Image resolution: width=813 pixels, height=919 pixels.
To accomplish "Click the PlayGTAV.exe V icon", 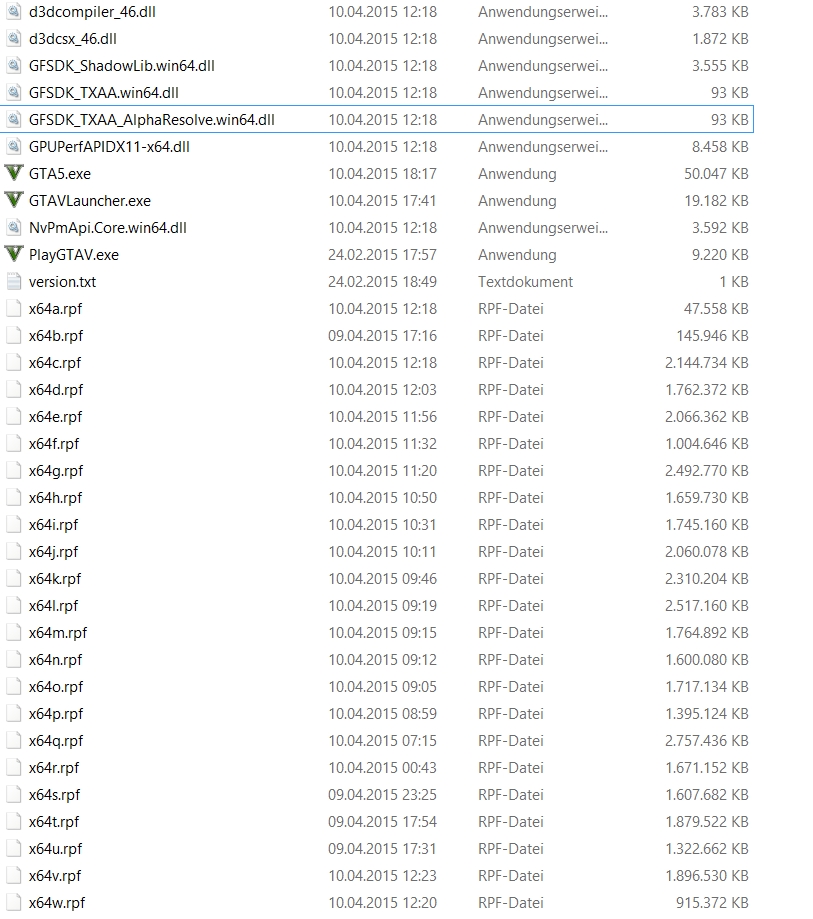I will point(13,254).
